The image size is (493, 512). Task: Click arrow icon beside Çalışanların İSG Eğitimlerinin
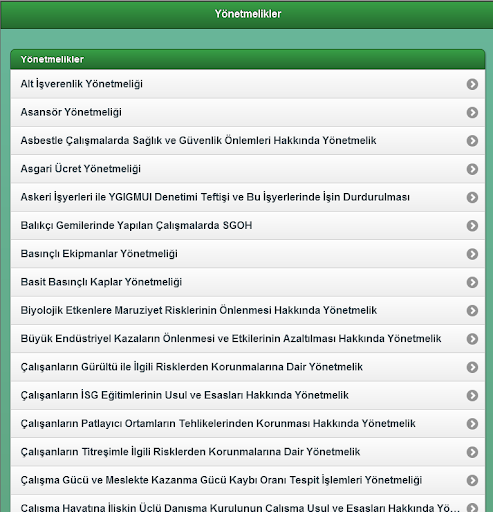[472, 396]
